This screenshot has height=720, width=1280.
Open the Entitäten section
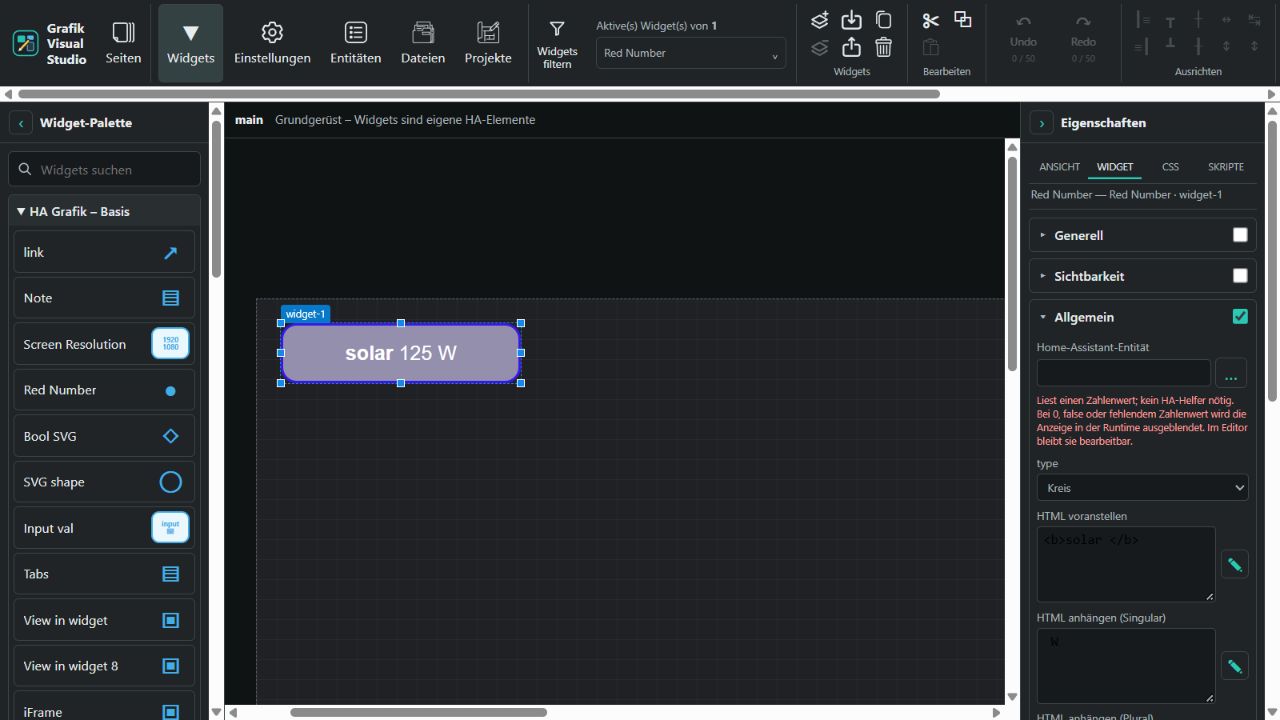coord(355,43)
